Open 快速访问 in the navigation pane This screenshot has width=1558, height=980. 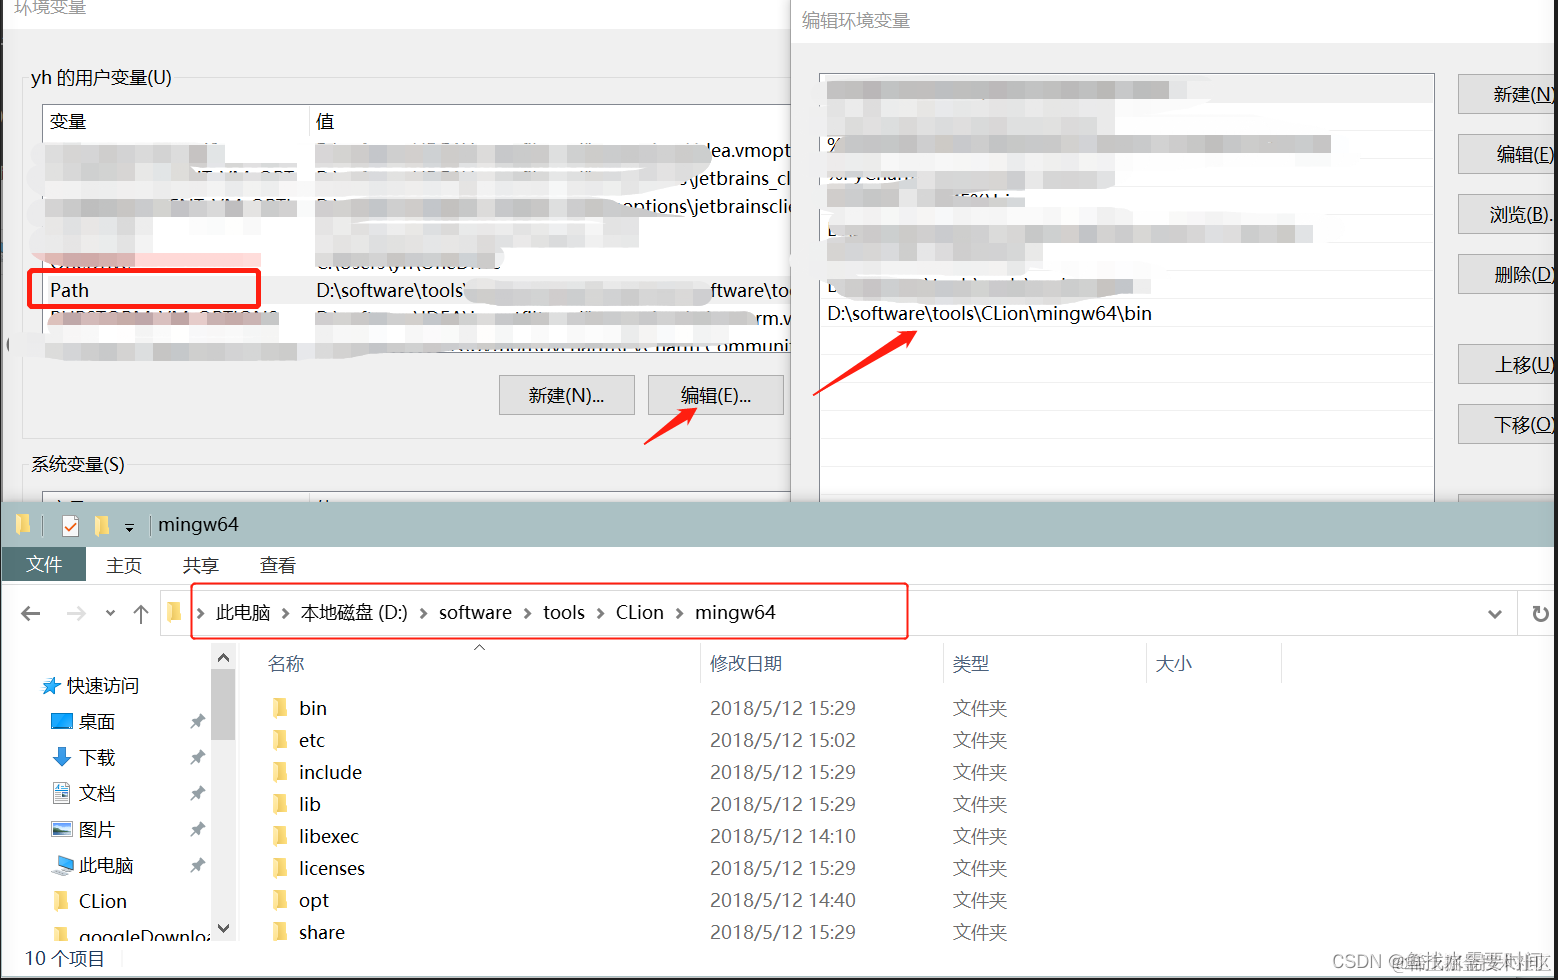[x=102, y=686]
